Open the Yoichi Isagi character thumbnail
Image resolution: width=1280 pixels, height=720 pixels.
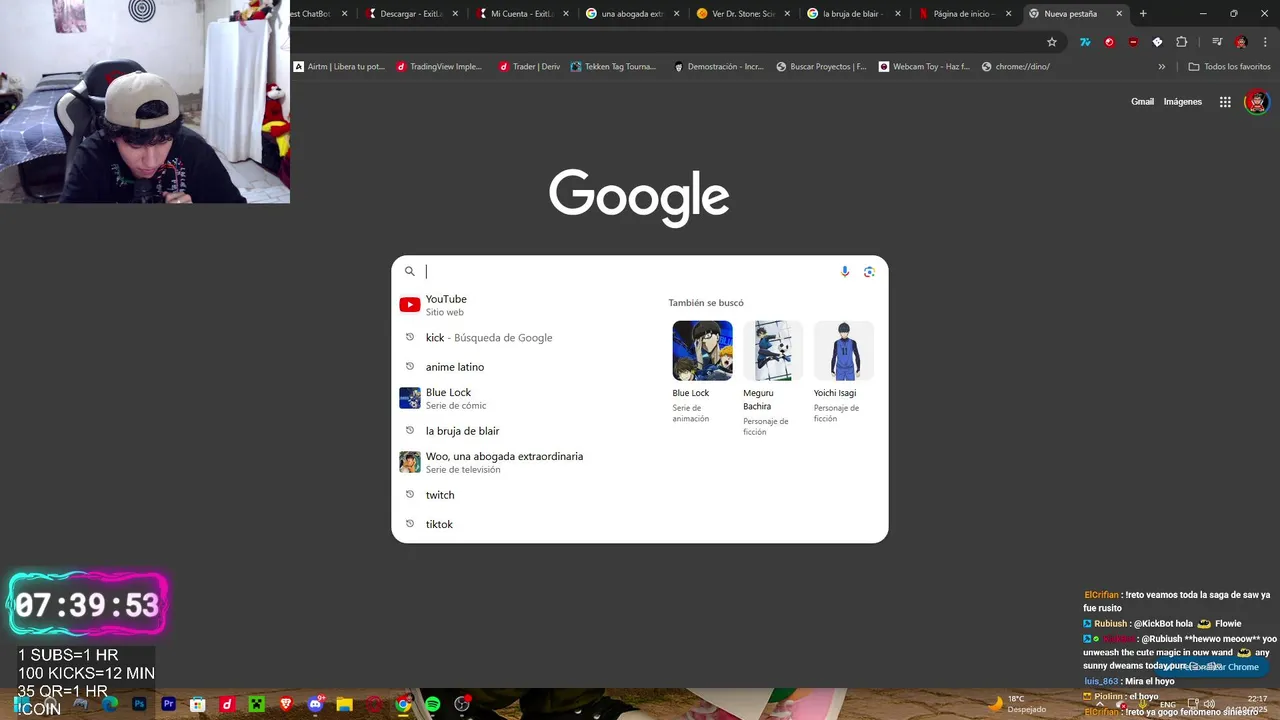pos(843,351)
